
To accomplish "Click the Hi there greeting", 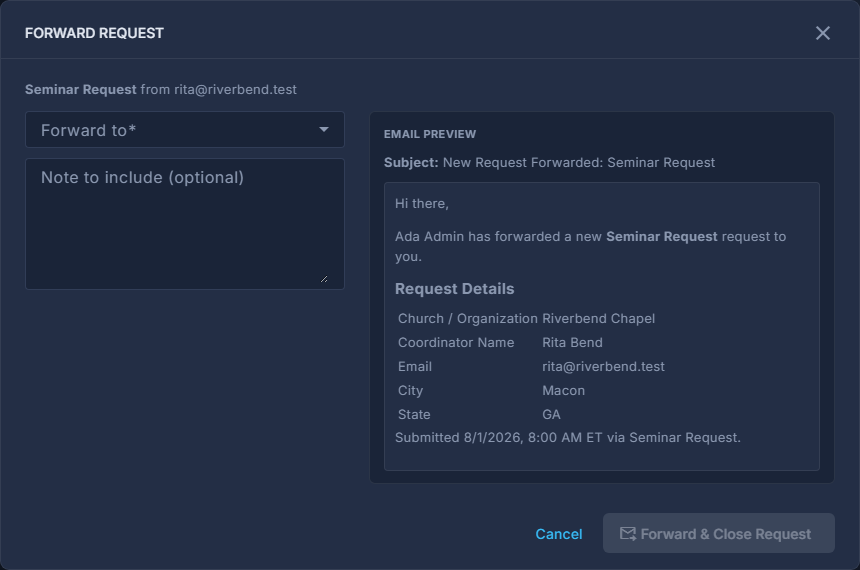I will [422, 204].
